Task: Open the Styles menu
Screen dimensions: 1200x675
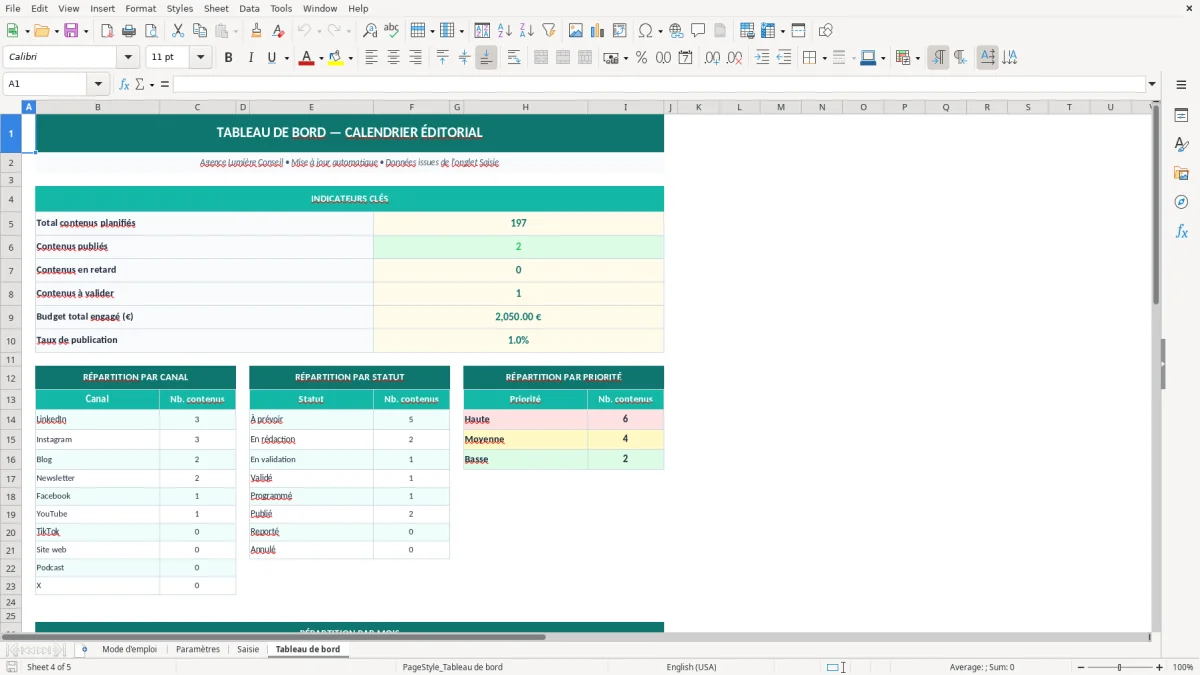Action: pyautogui.click(x=180, y=8)
